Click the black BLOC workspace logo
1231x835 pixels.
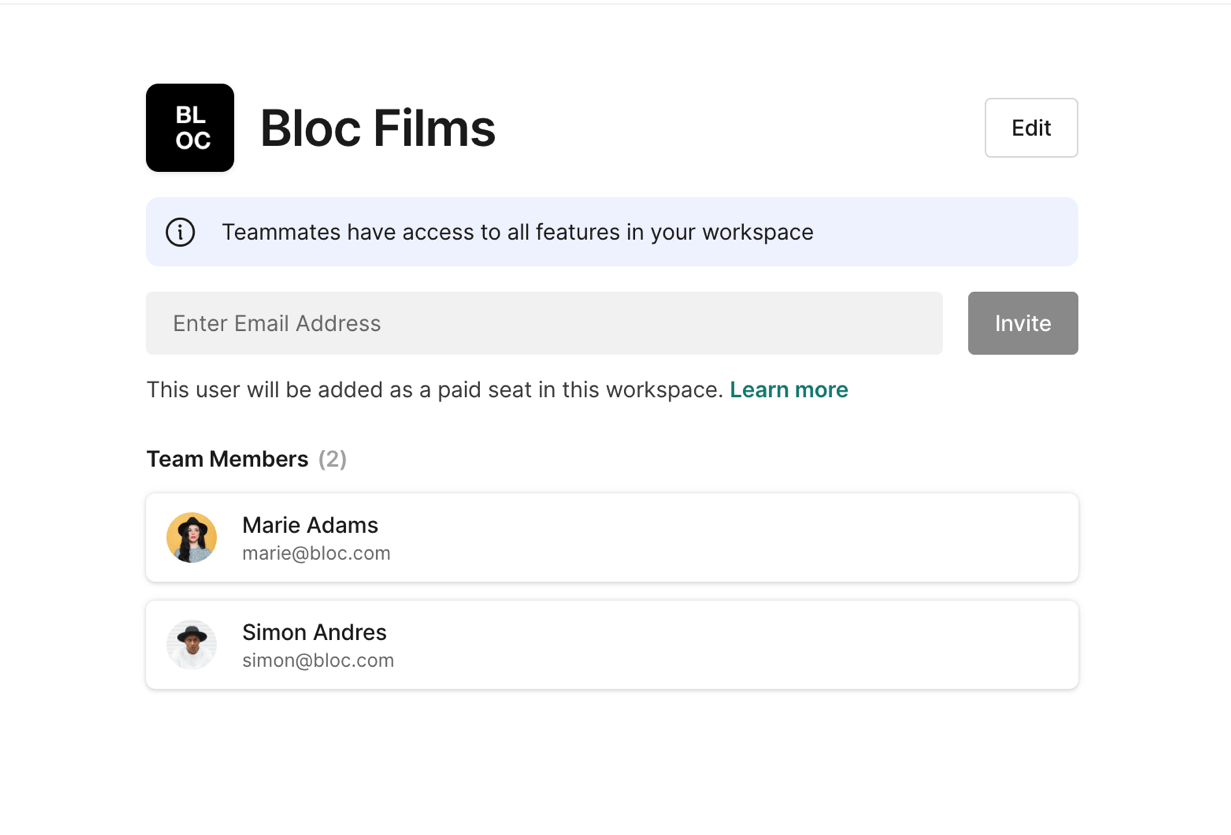[190, 128]
